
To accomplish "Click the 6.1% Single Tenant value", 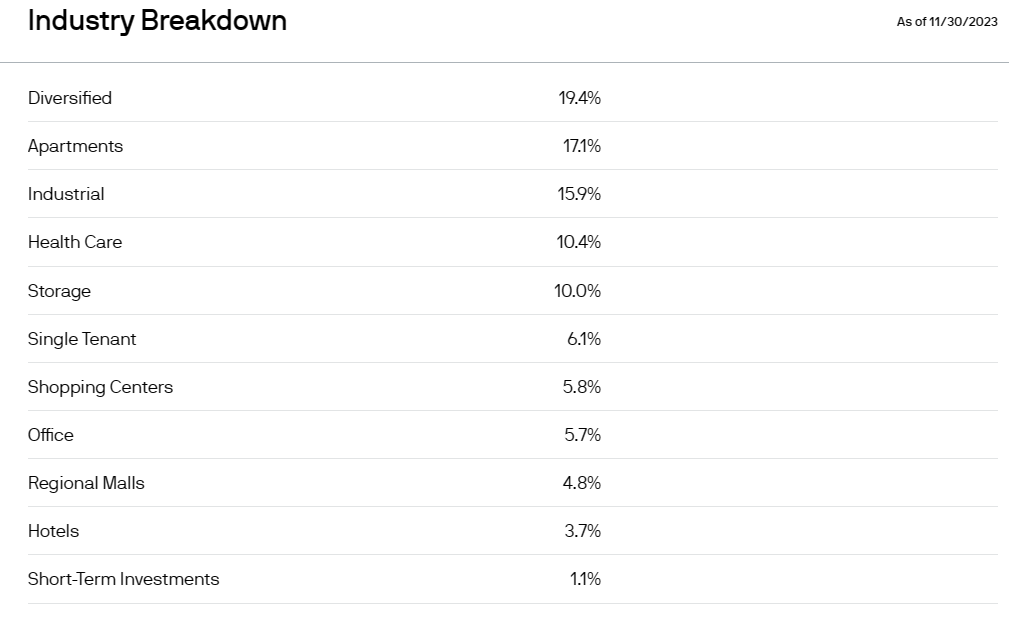I will pyautogui.click(x=583, y=339).
